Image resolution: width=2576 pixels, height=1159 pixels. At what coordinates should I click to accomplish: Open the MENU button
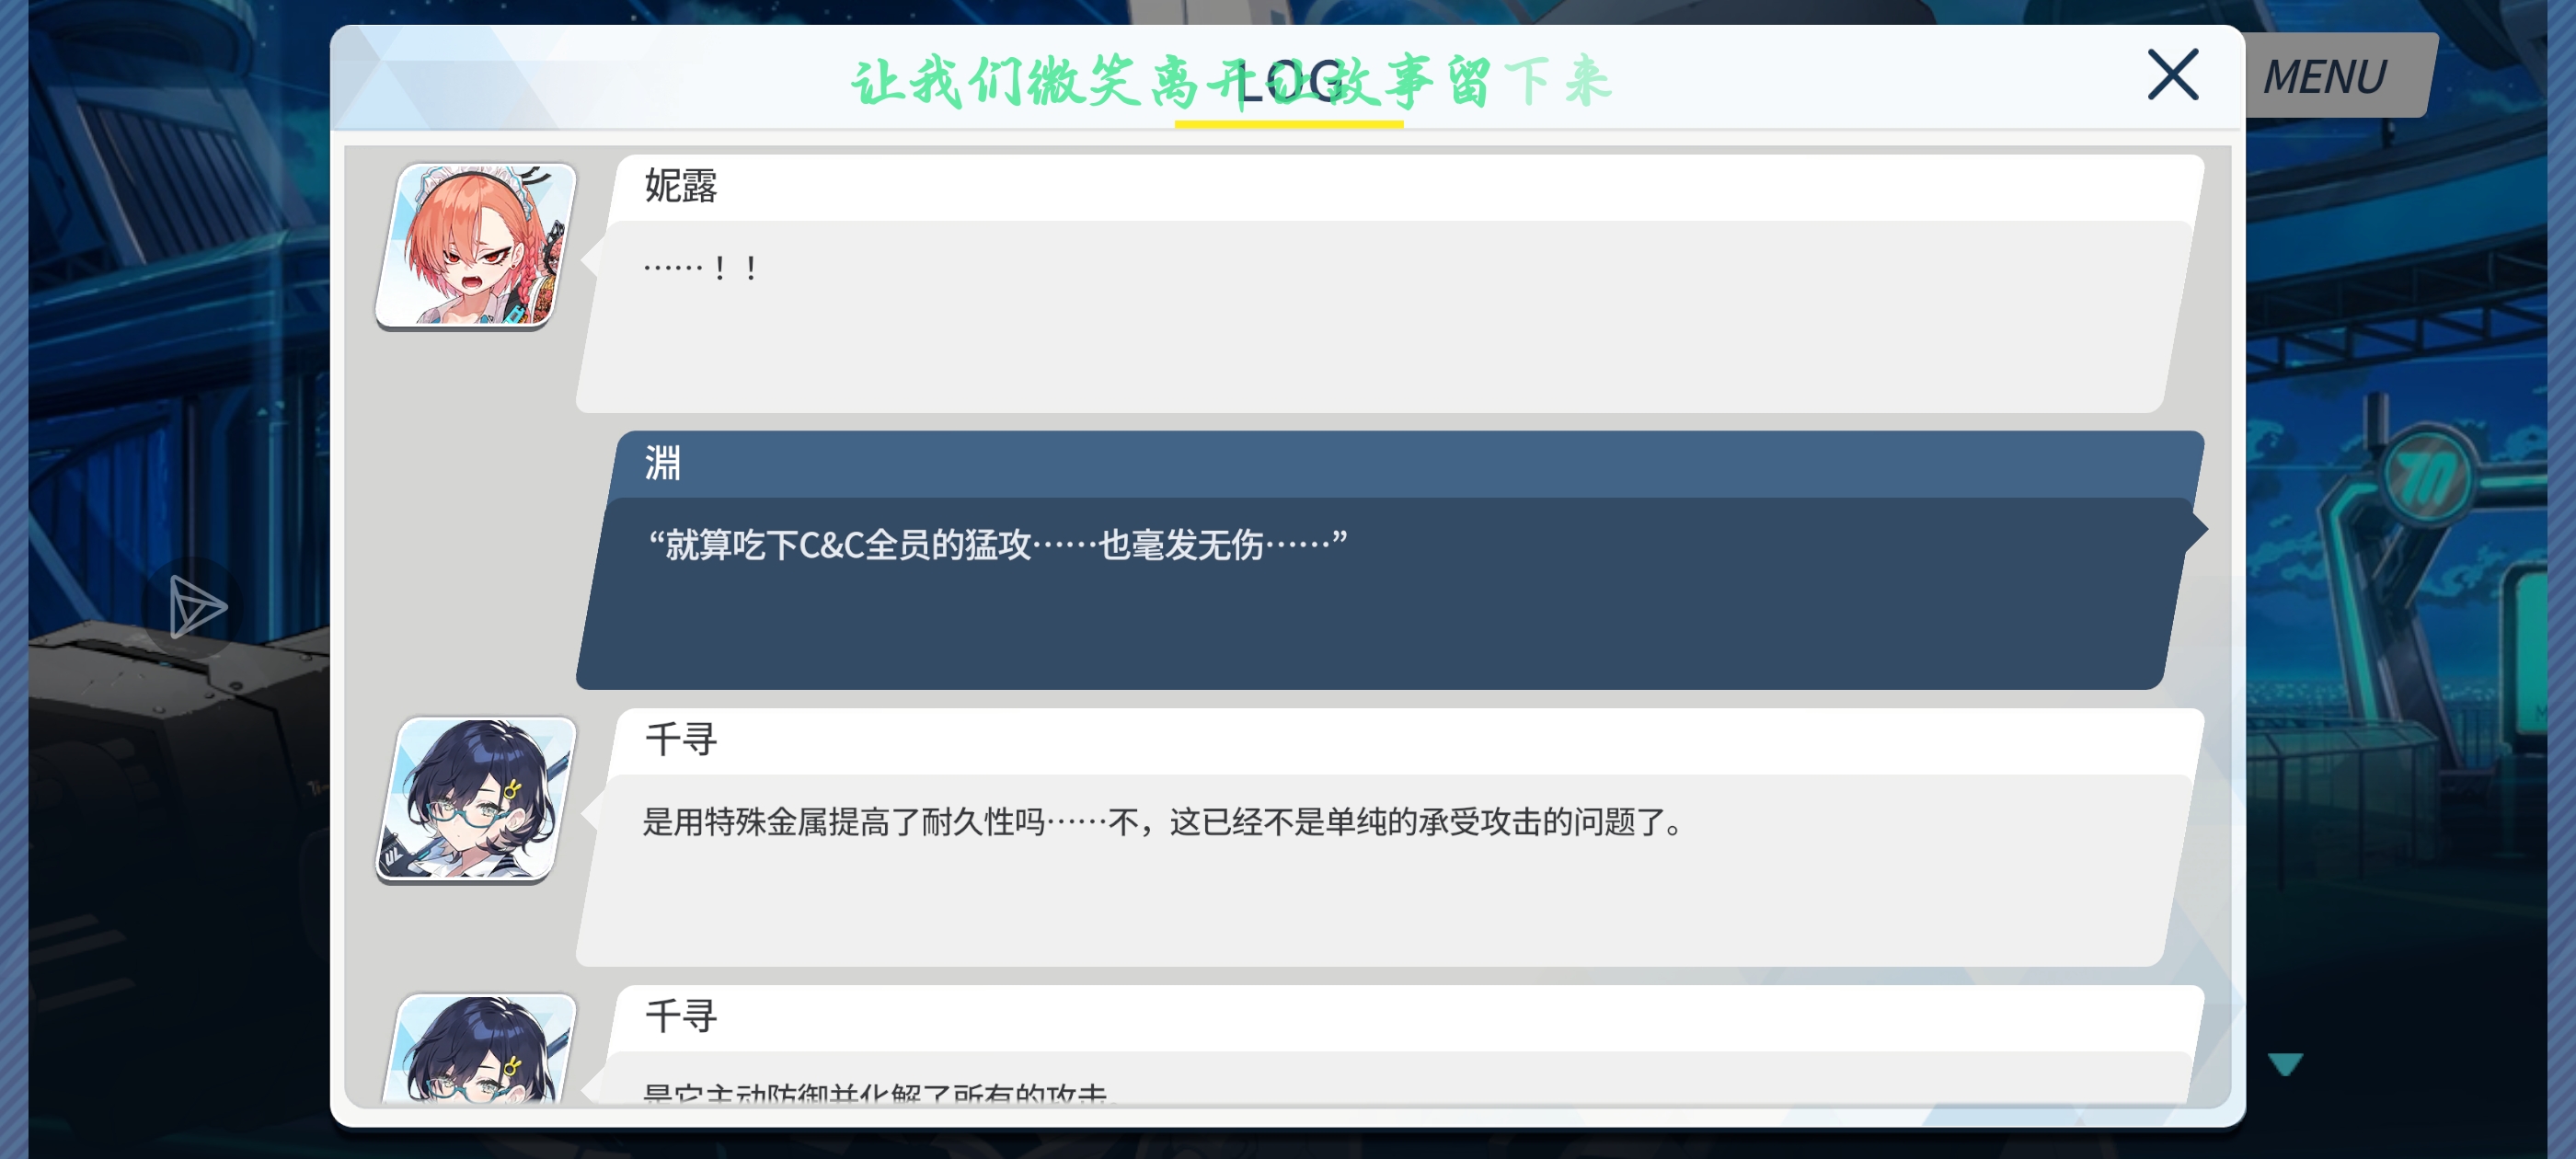tap(2324, 77)
